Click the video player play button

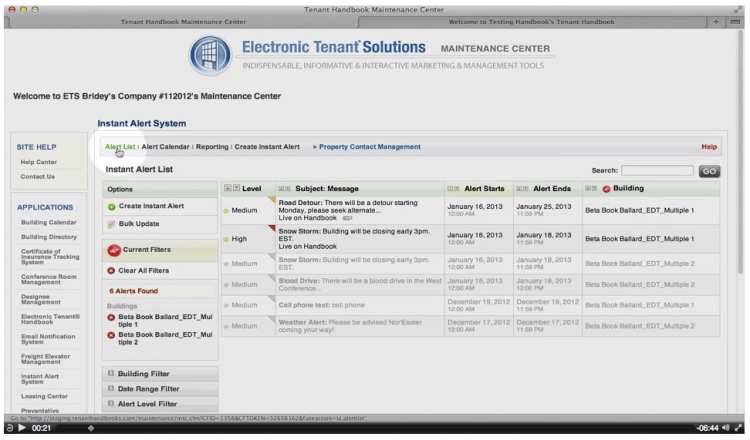pos(20,428)
